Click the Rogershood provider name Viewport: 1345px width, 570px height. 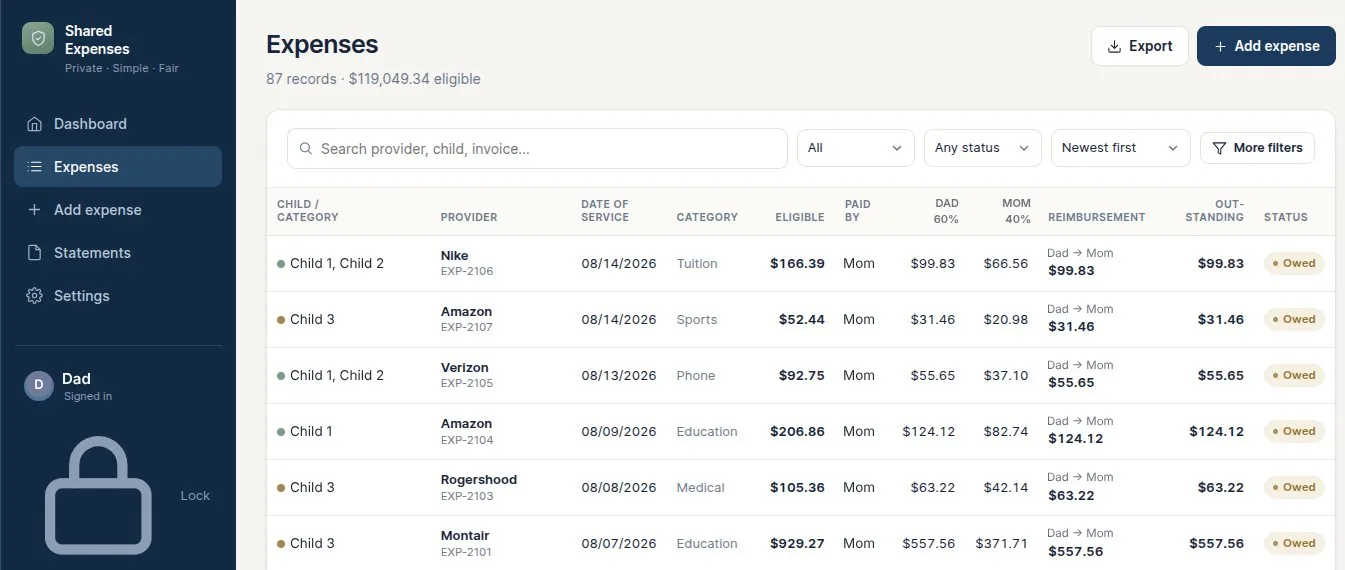479,480
